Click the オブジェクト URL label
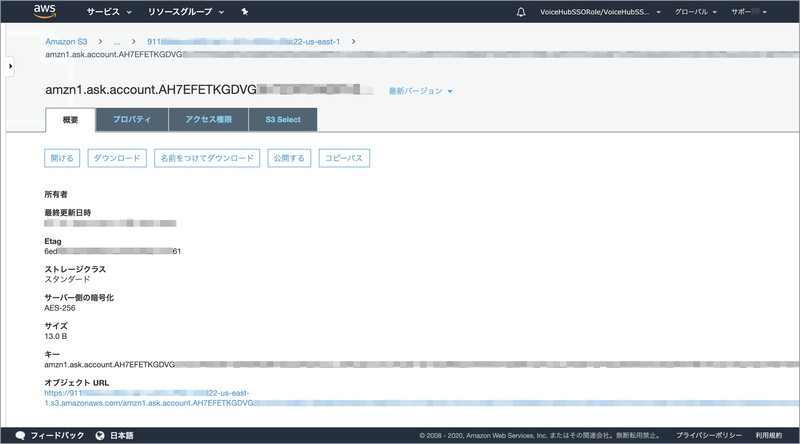 coord(77,382)
